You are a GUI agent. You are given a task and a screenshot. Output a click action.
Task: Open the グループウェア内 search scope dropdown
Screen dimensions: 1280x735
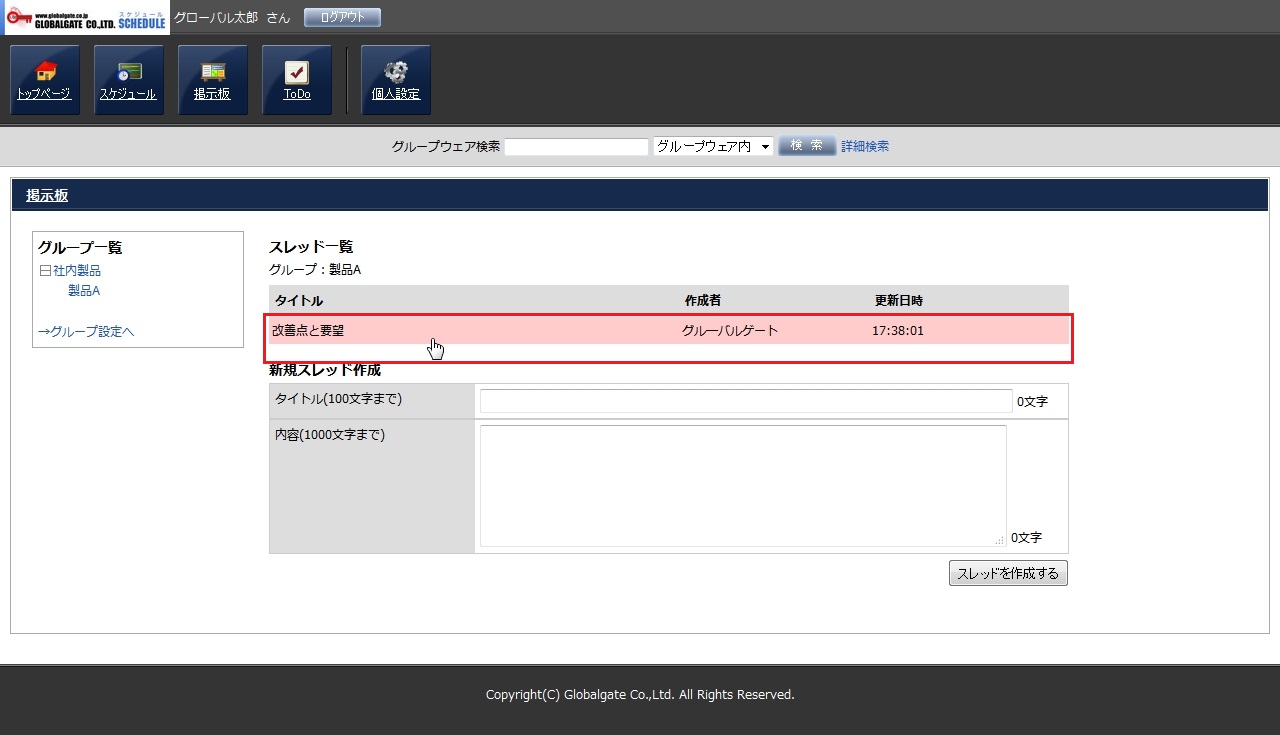click(x=713, y=147)
